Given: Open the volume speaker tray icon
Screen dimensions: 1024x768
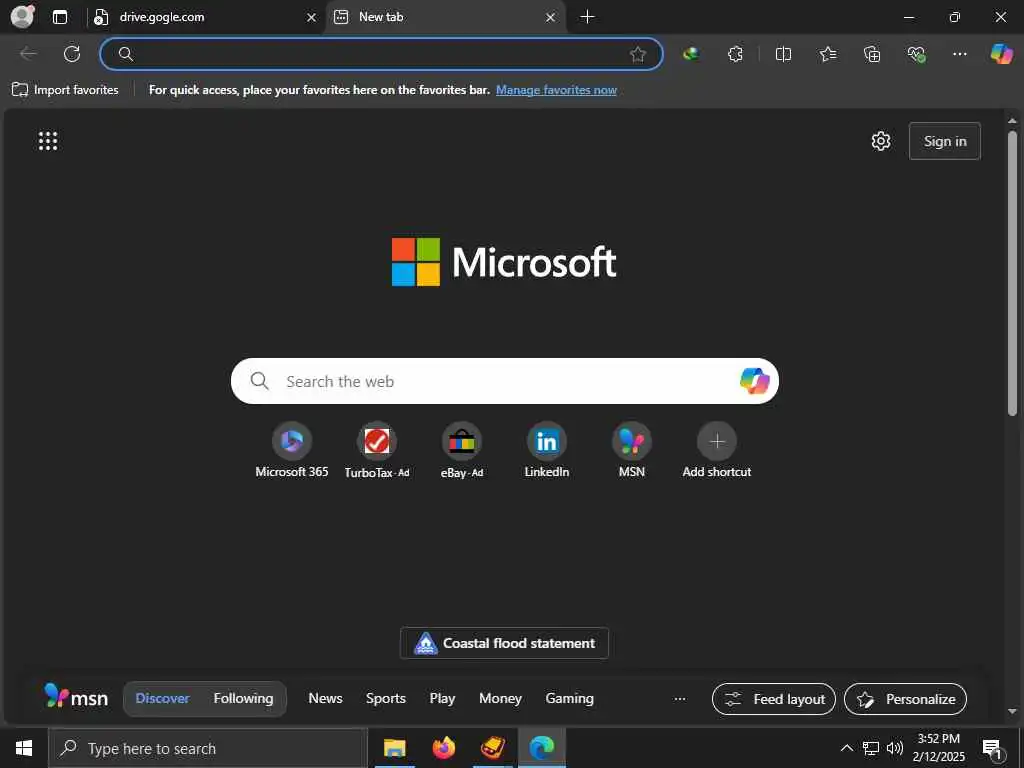Looking at the screenshot, I should tap(895, 748).
